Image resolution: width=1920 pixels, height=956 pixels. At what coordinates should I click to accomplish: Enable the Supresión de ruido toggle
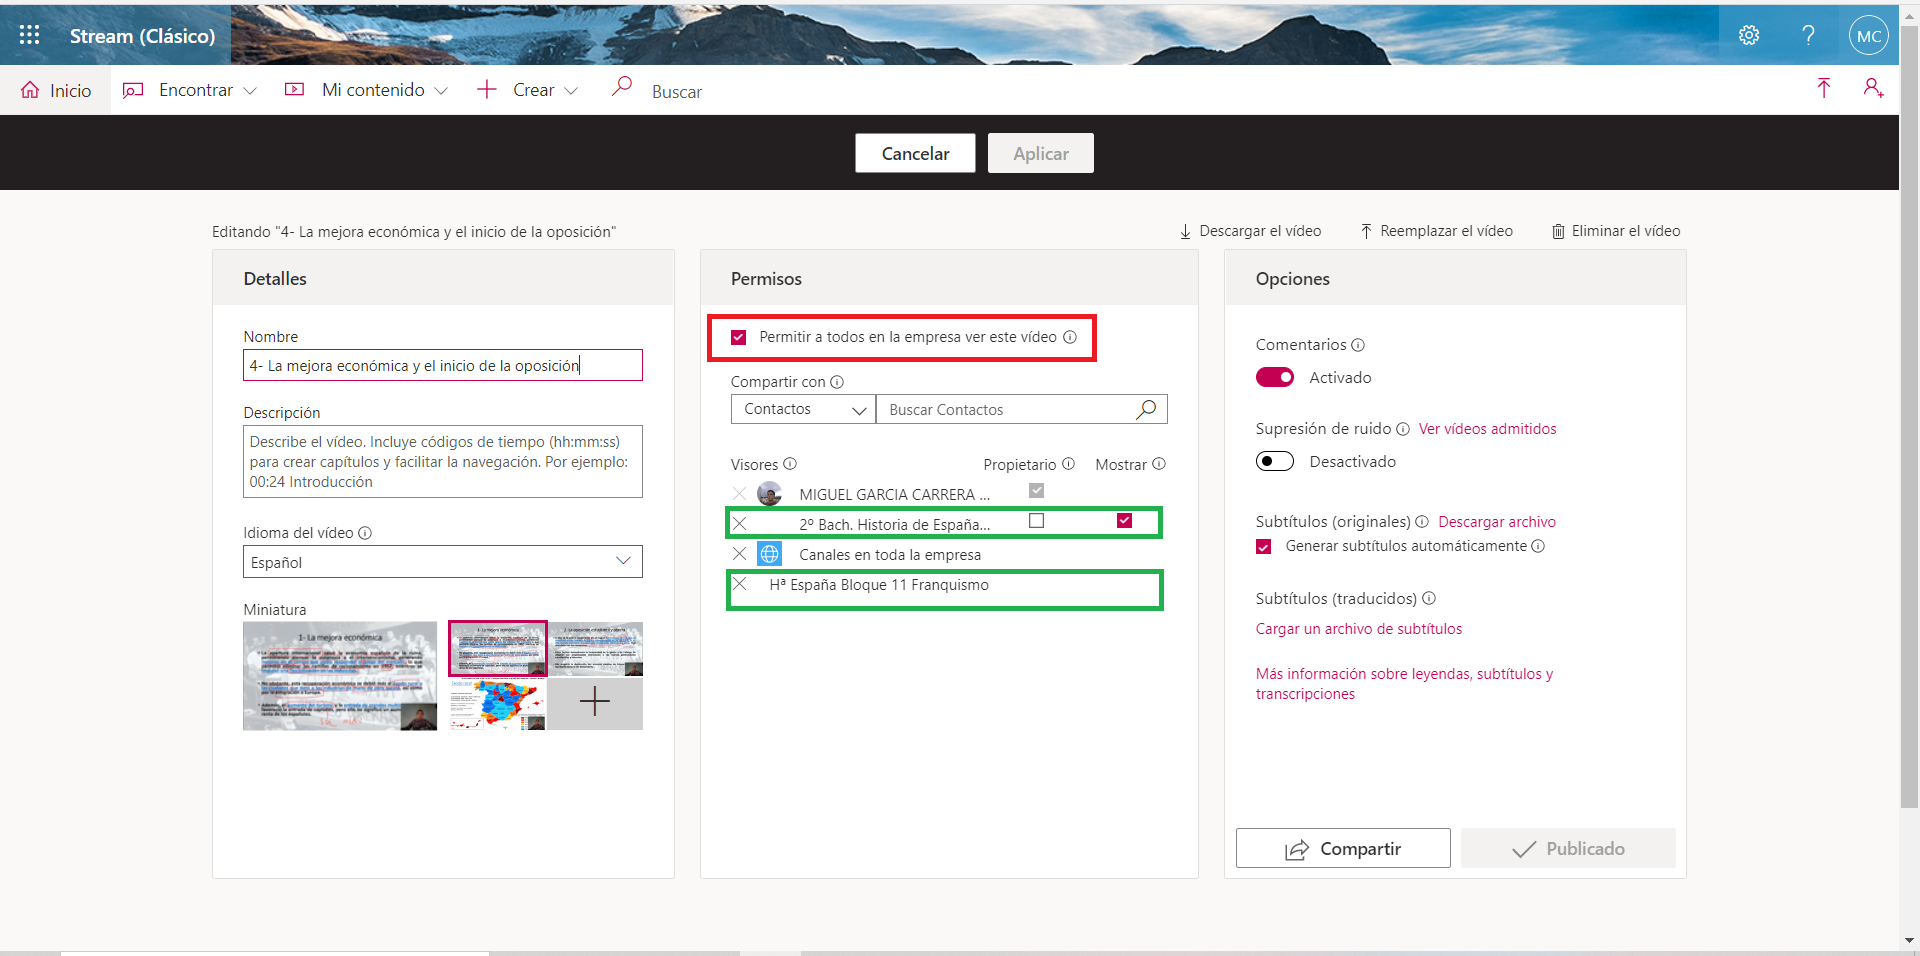point(1275,461)
